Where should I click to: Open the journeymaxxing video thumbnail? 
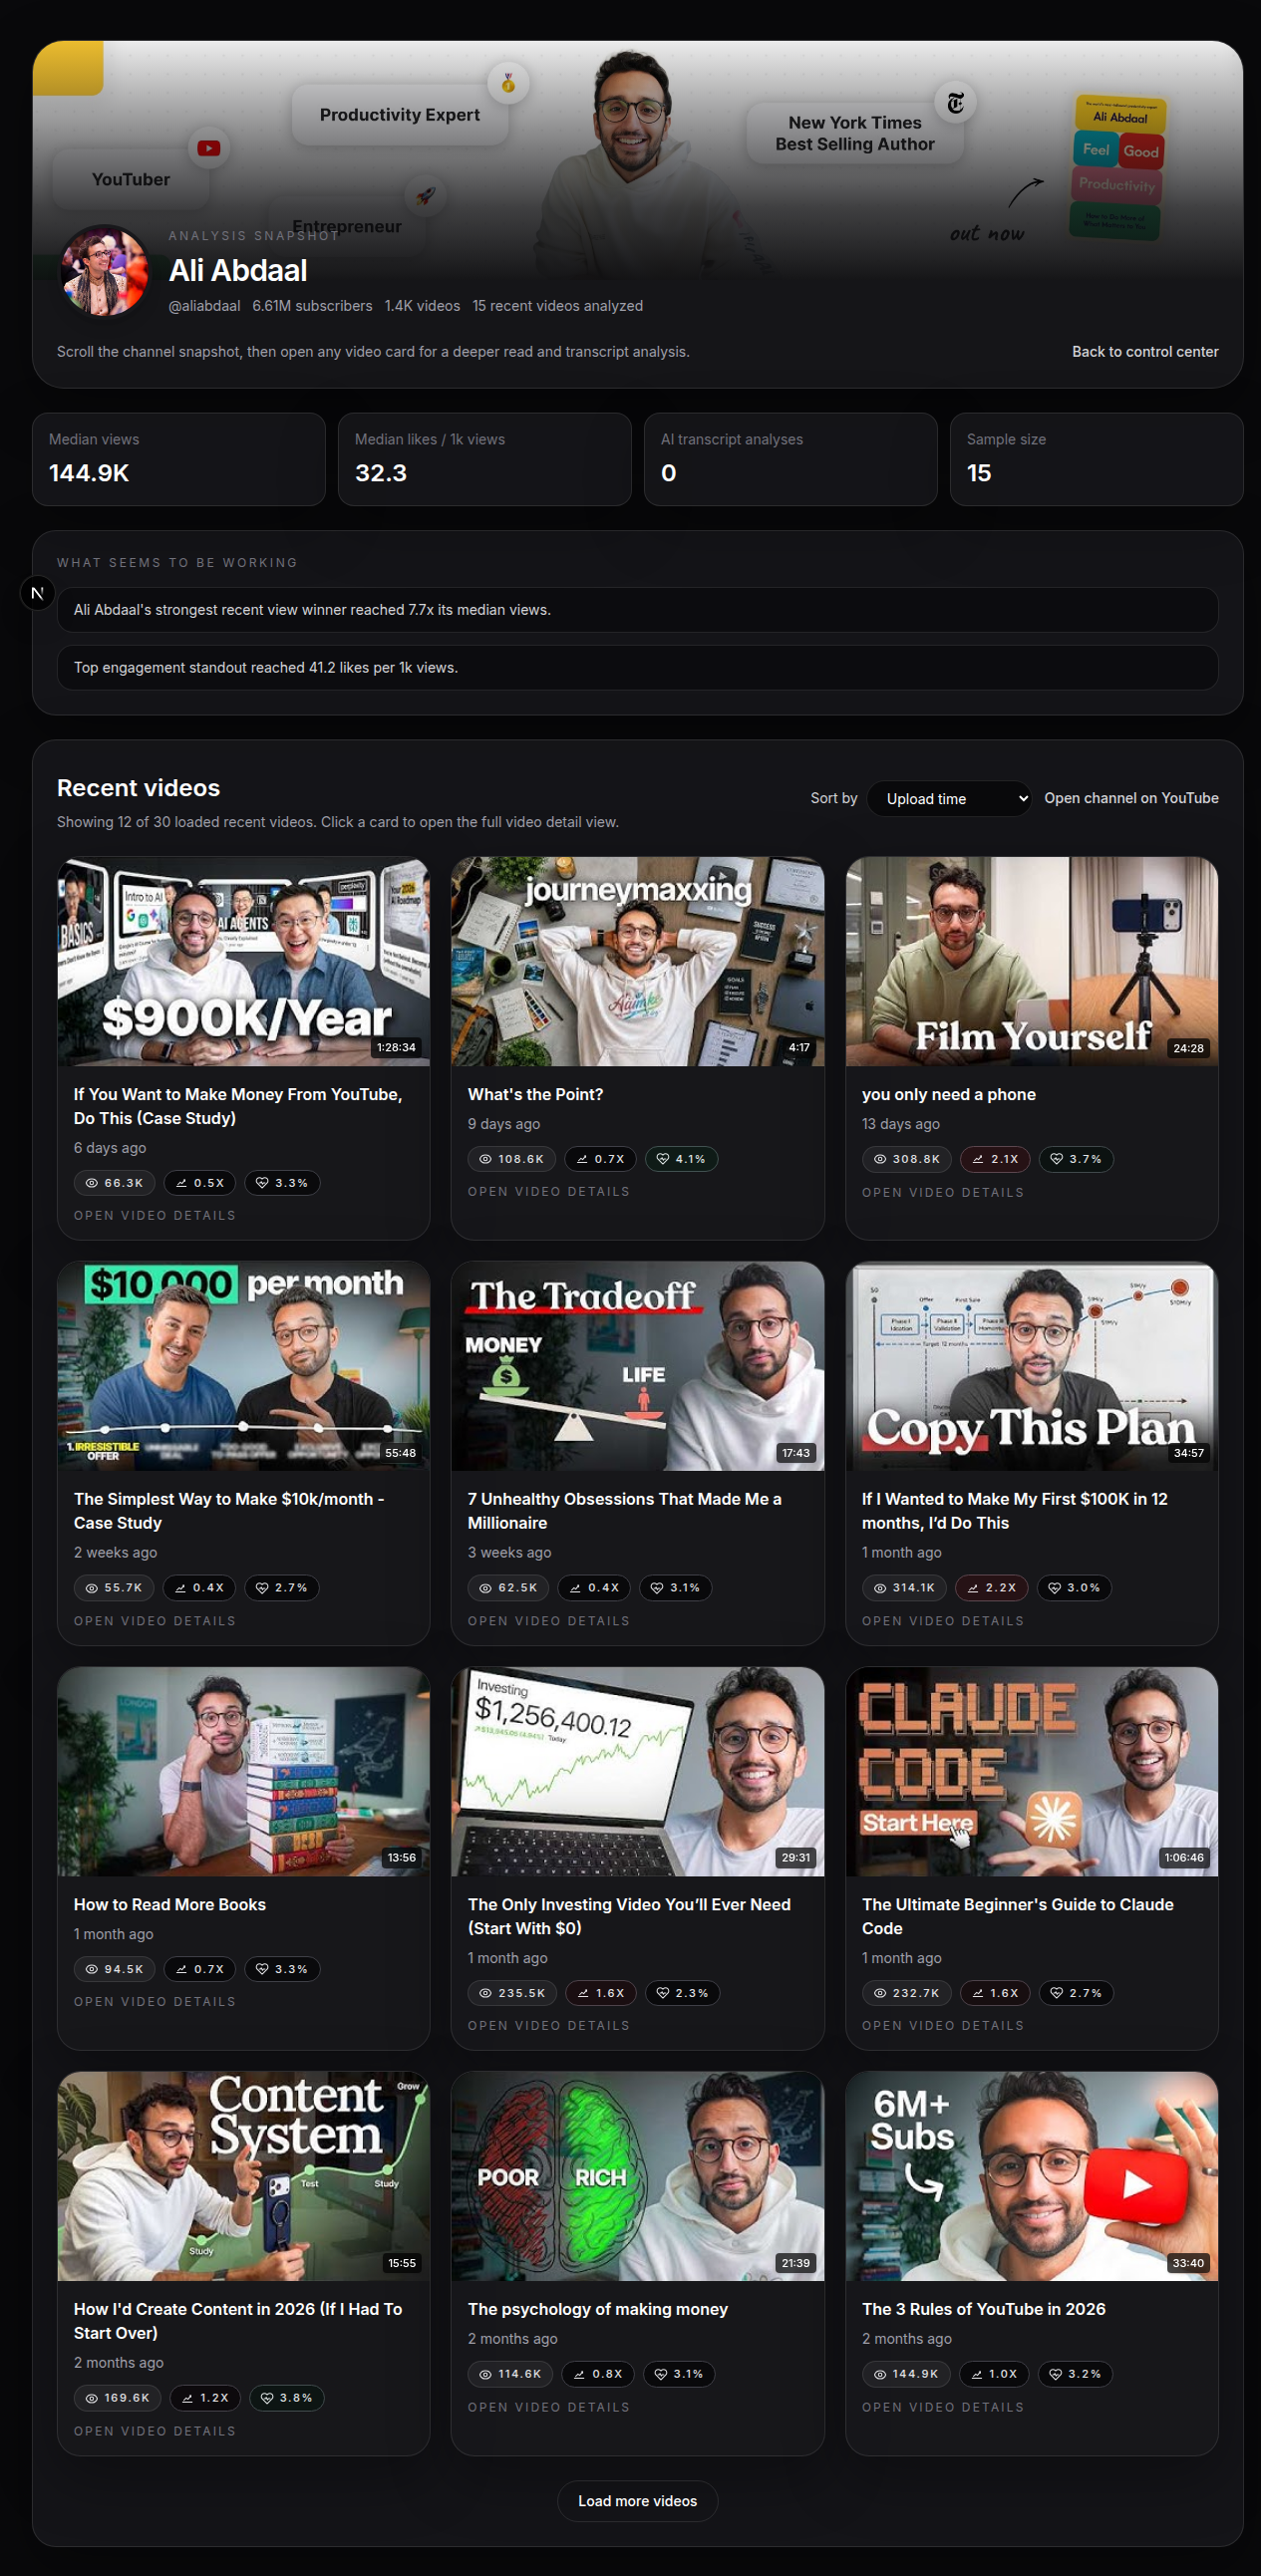click(637, 962)
